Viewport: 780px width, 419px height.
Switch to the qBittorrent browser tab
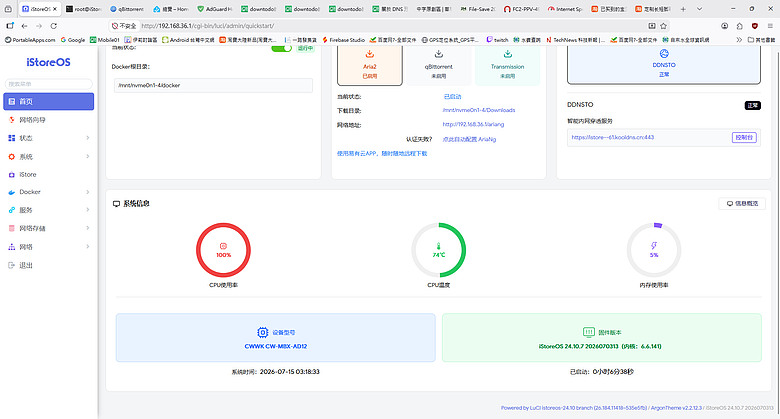click(x=127, y=9)
